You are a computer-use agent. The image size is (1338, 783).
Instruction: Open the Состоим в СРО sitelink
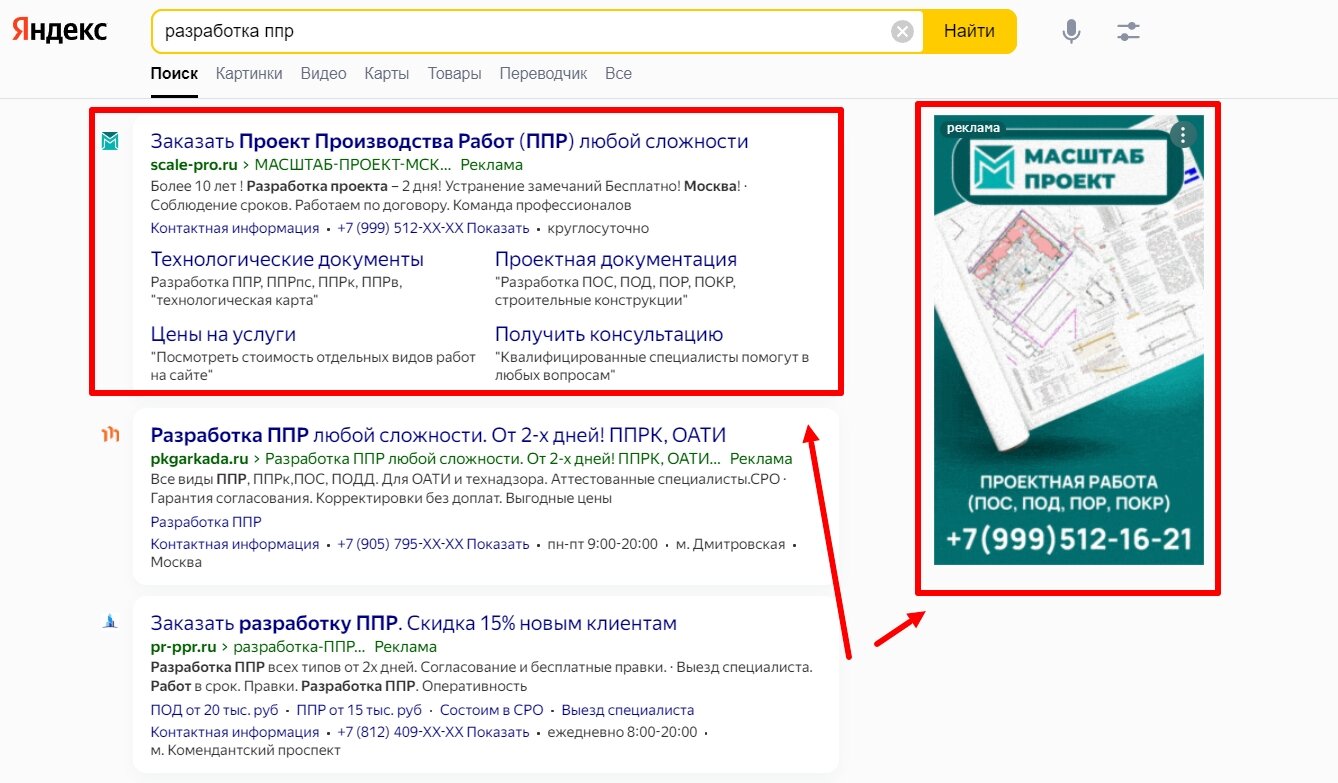pyautogui.click(x=492, y=710)
